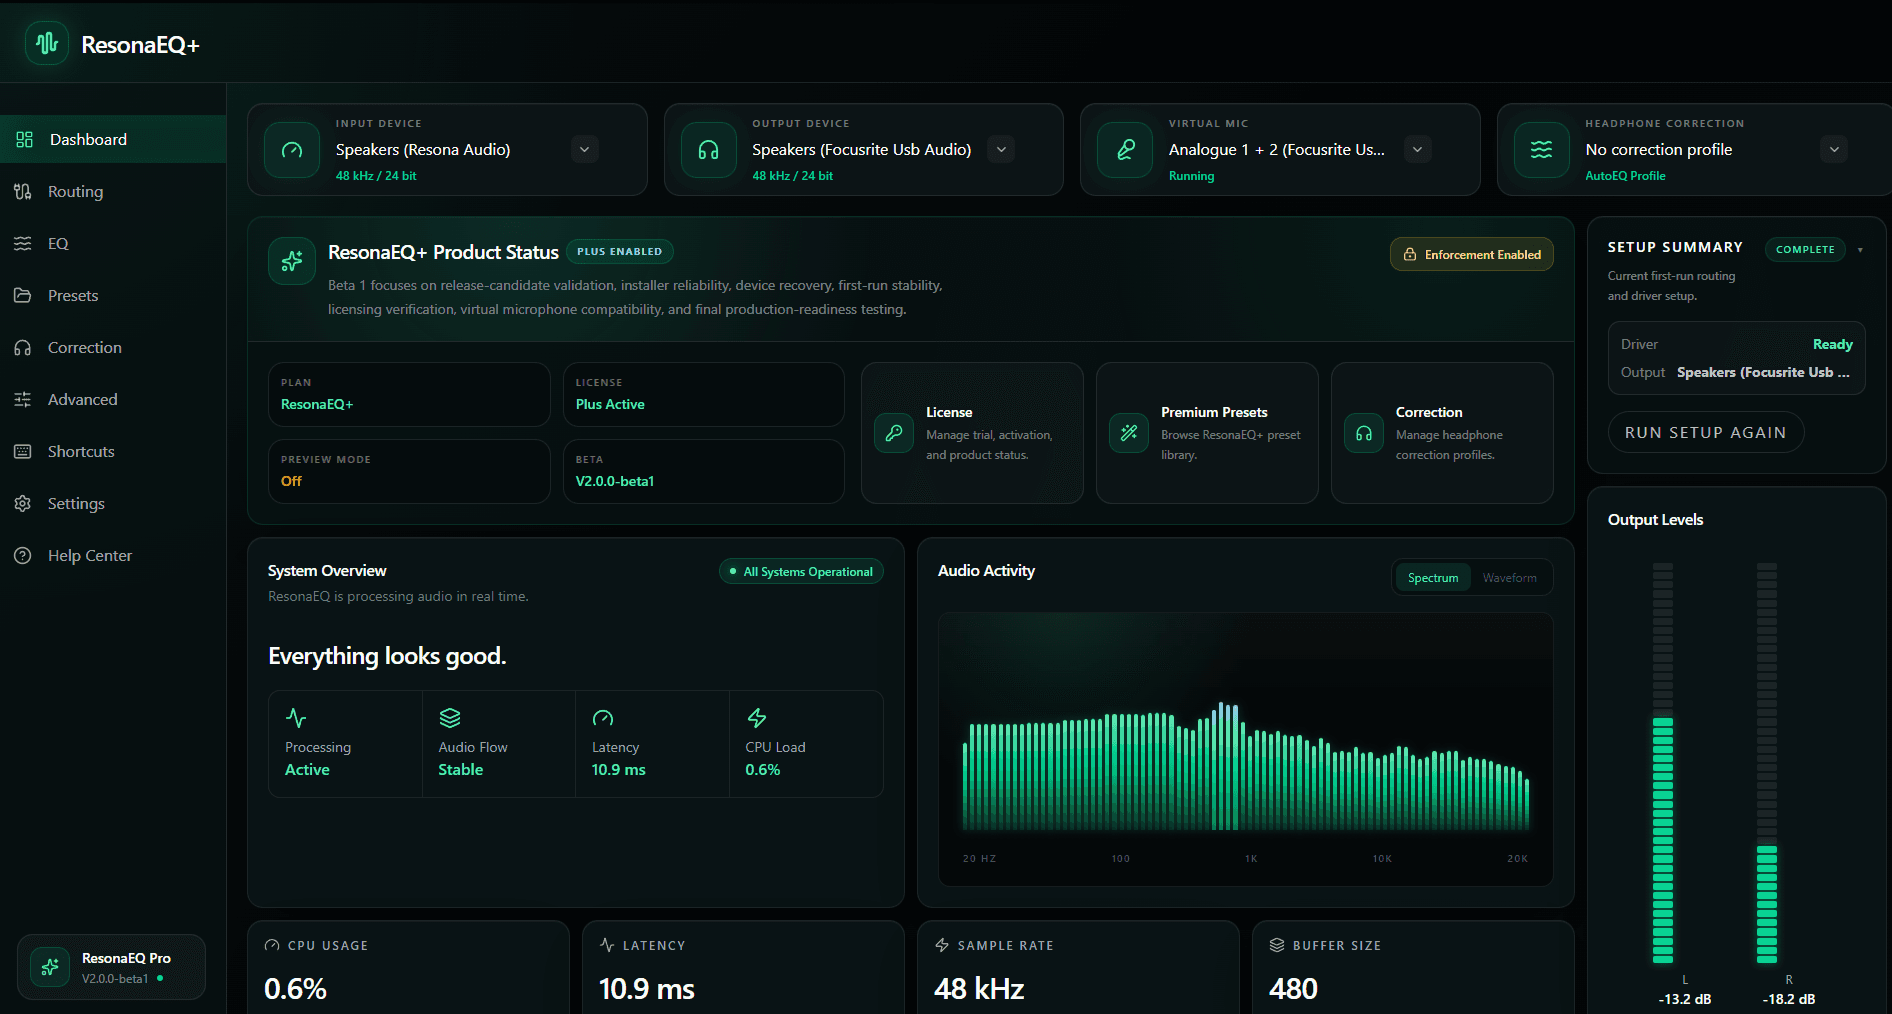Click the EQ waves icon in sidebar
1892x1014 pixels.
[23, 243]
